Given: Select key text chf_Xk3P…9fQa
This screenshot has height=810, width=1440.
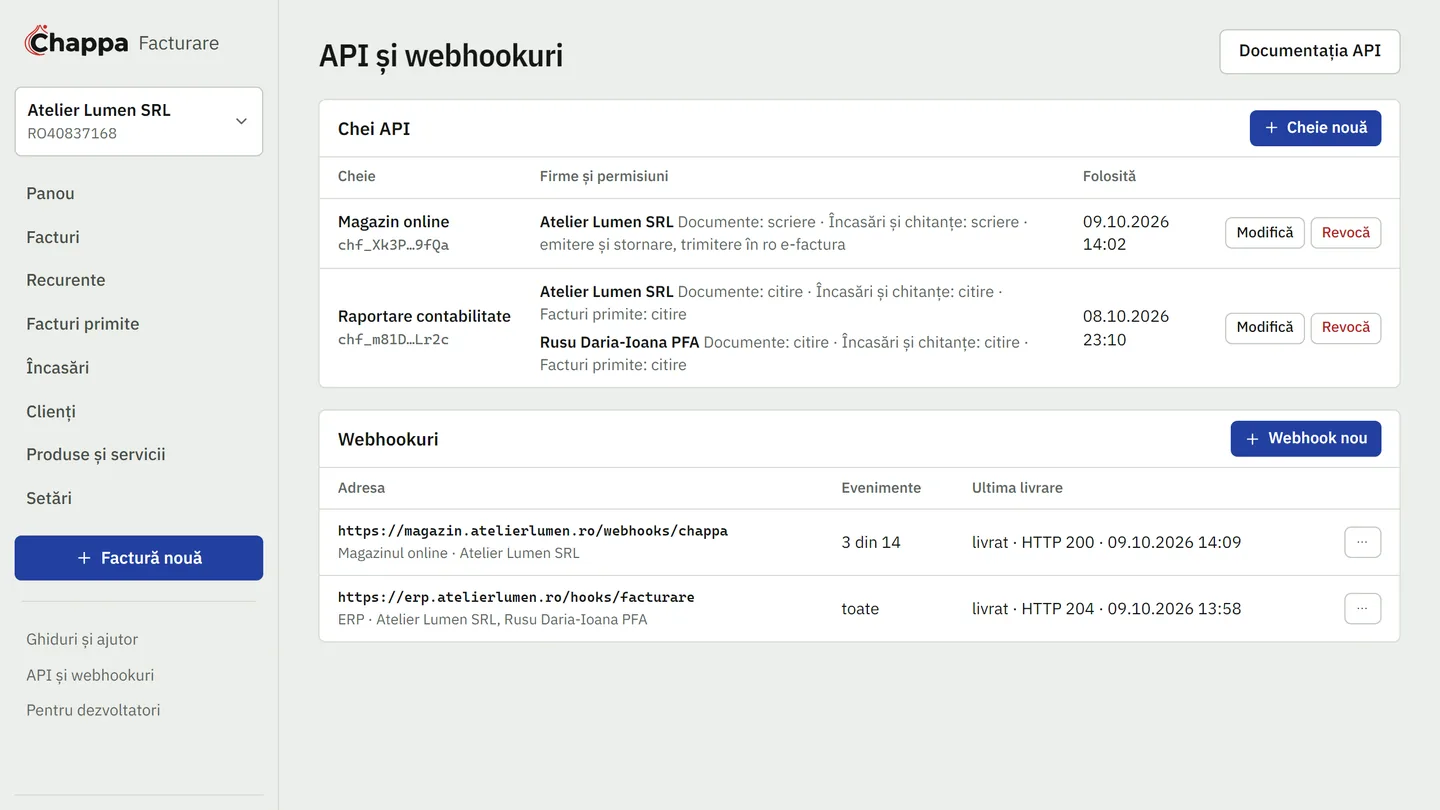Looking at the screenshot, I should point(394,245).
